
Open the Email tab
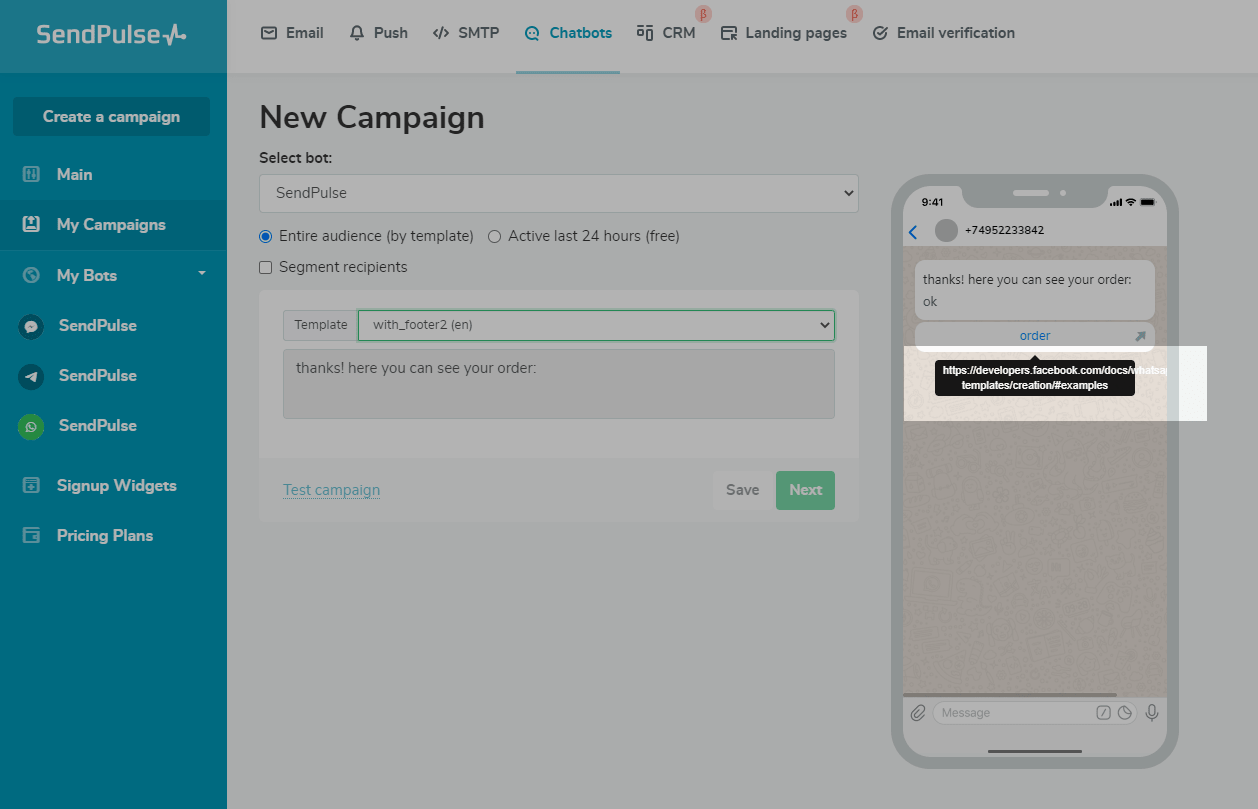click(x=292, y=33)
